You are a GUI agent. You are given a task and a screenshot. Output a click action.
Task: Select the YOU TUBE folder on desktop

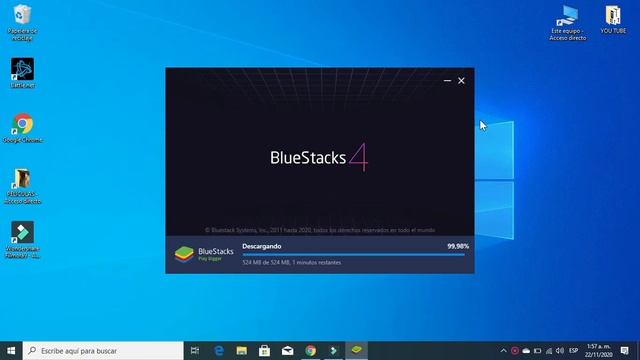click(x=613, y=20)
